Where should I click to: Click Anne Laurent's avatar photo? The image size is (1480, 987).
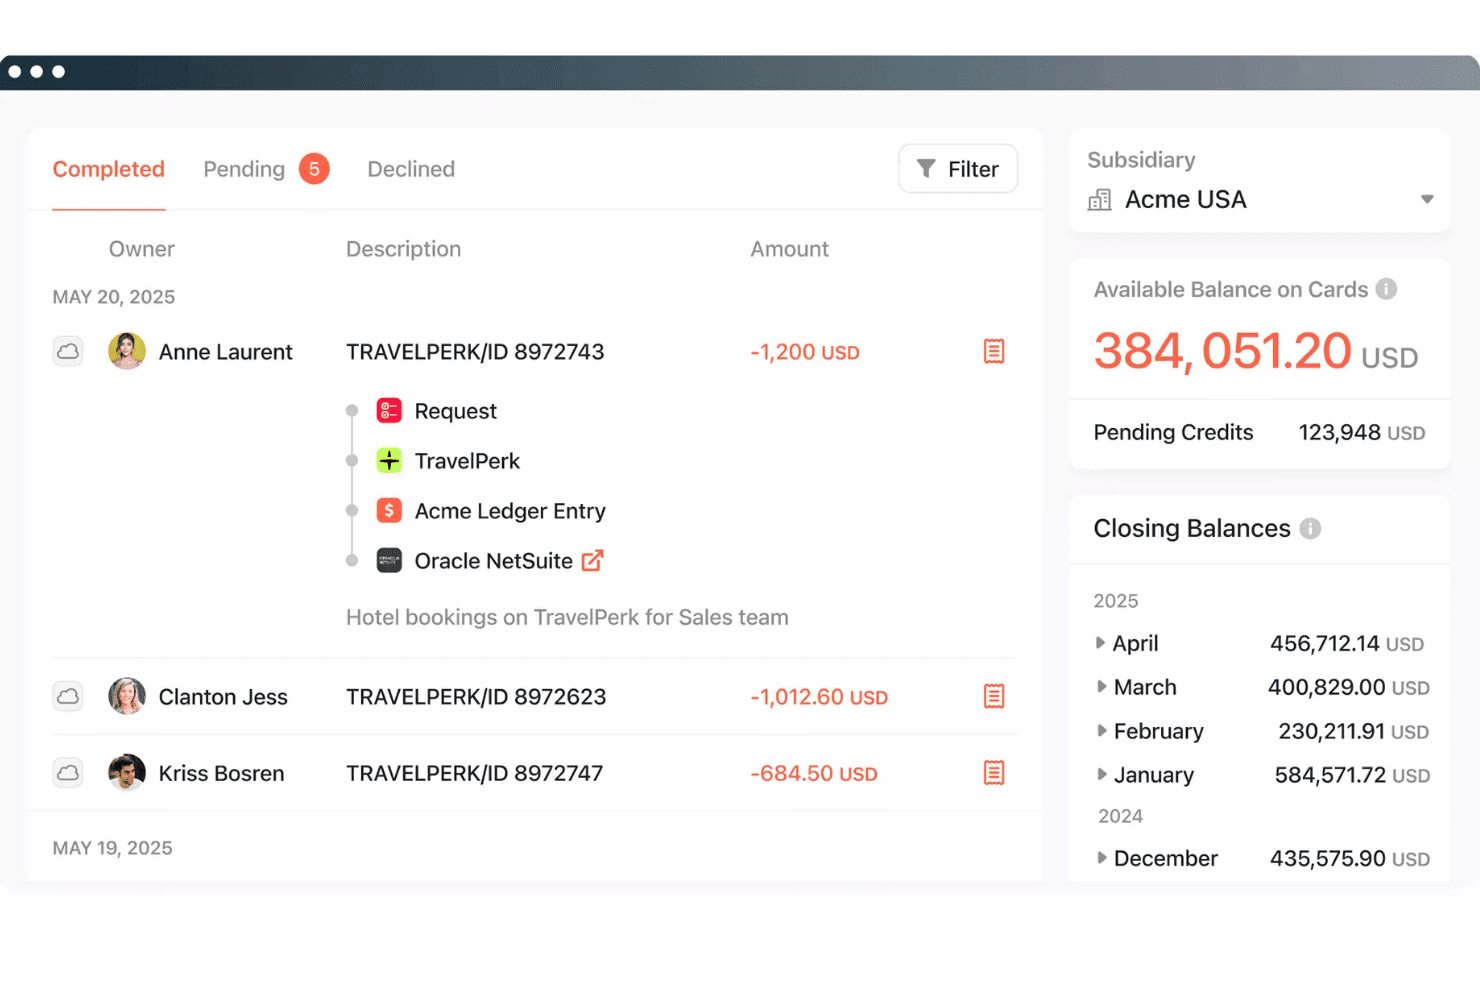[127, 351]
